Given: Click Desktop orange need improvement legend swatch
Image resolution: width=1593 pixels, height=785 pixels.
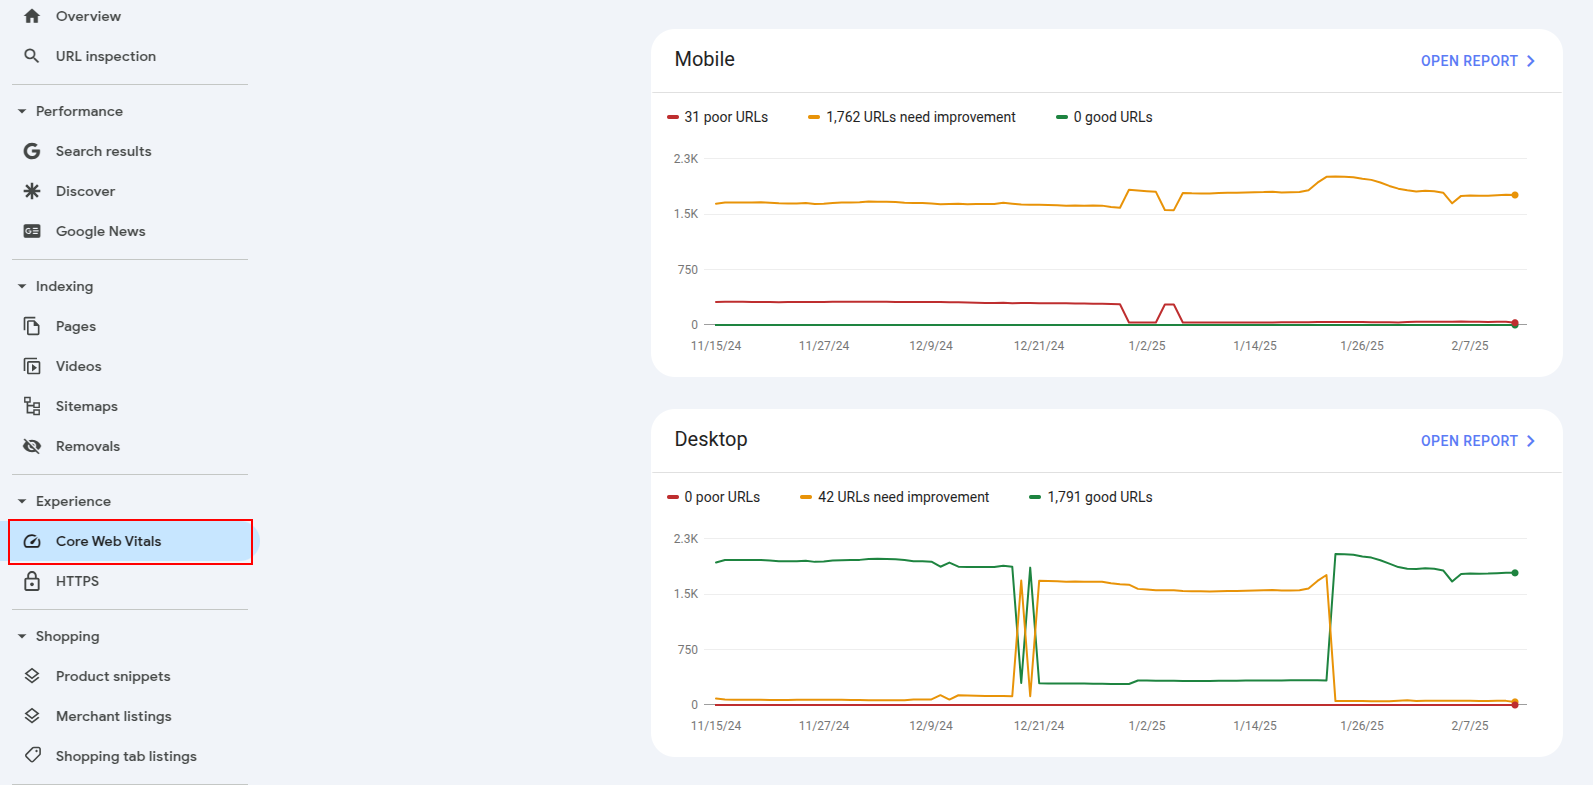Looking at the screenshot, I should click(806, 497).
